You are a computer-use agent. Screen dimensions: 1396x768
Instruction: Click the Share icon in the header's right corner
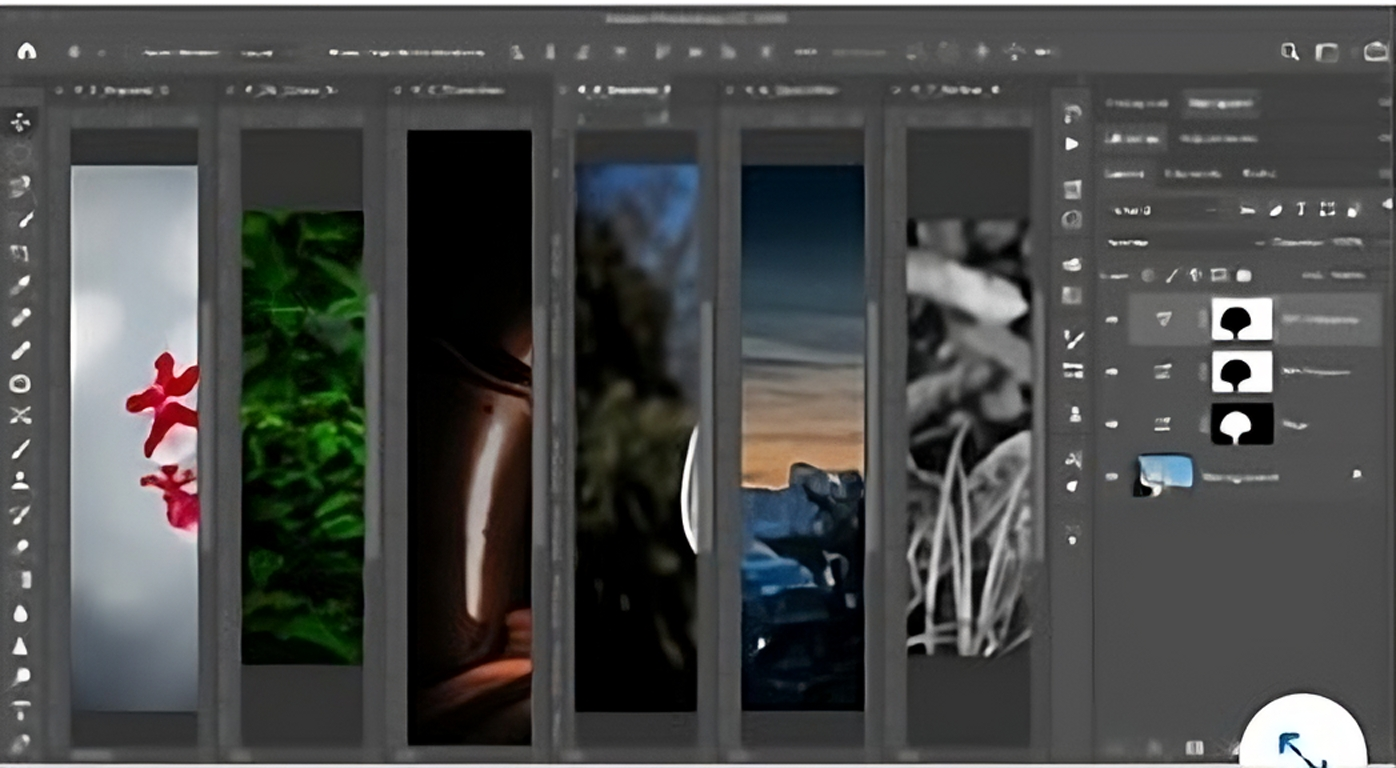(1376, 52)
